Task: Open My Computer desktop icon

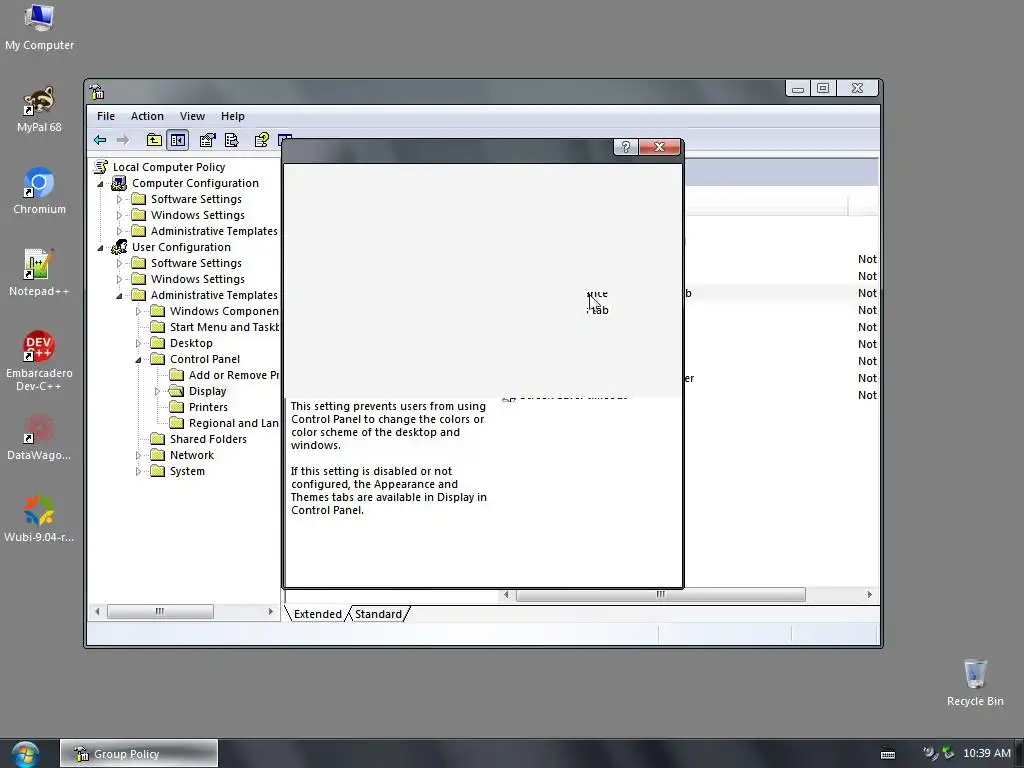Action: pos(39,27)
